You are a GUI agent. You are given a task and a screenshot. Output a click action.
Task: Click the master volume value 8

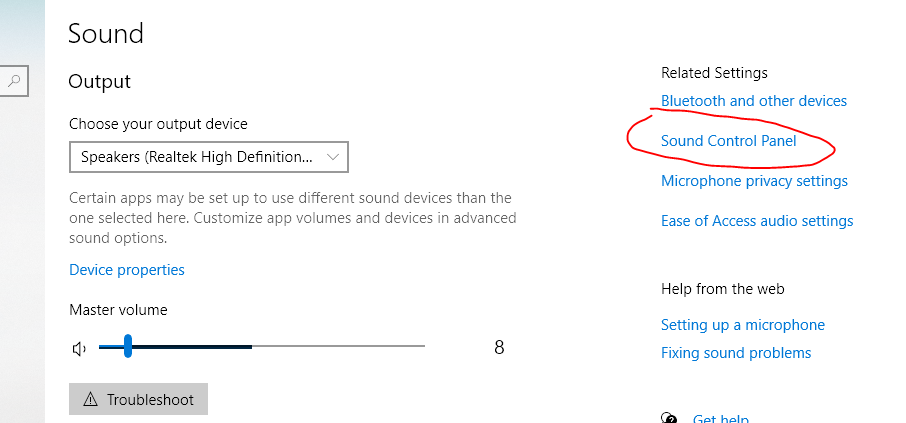pos(499,348)
